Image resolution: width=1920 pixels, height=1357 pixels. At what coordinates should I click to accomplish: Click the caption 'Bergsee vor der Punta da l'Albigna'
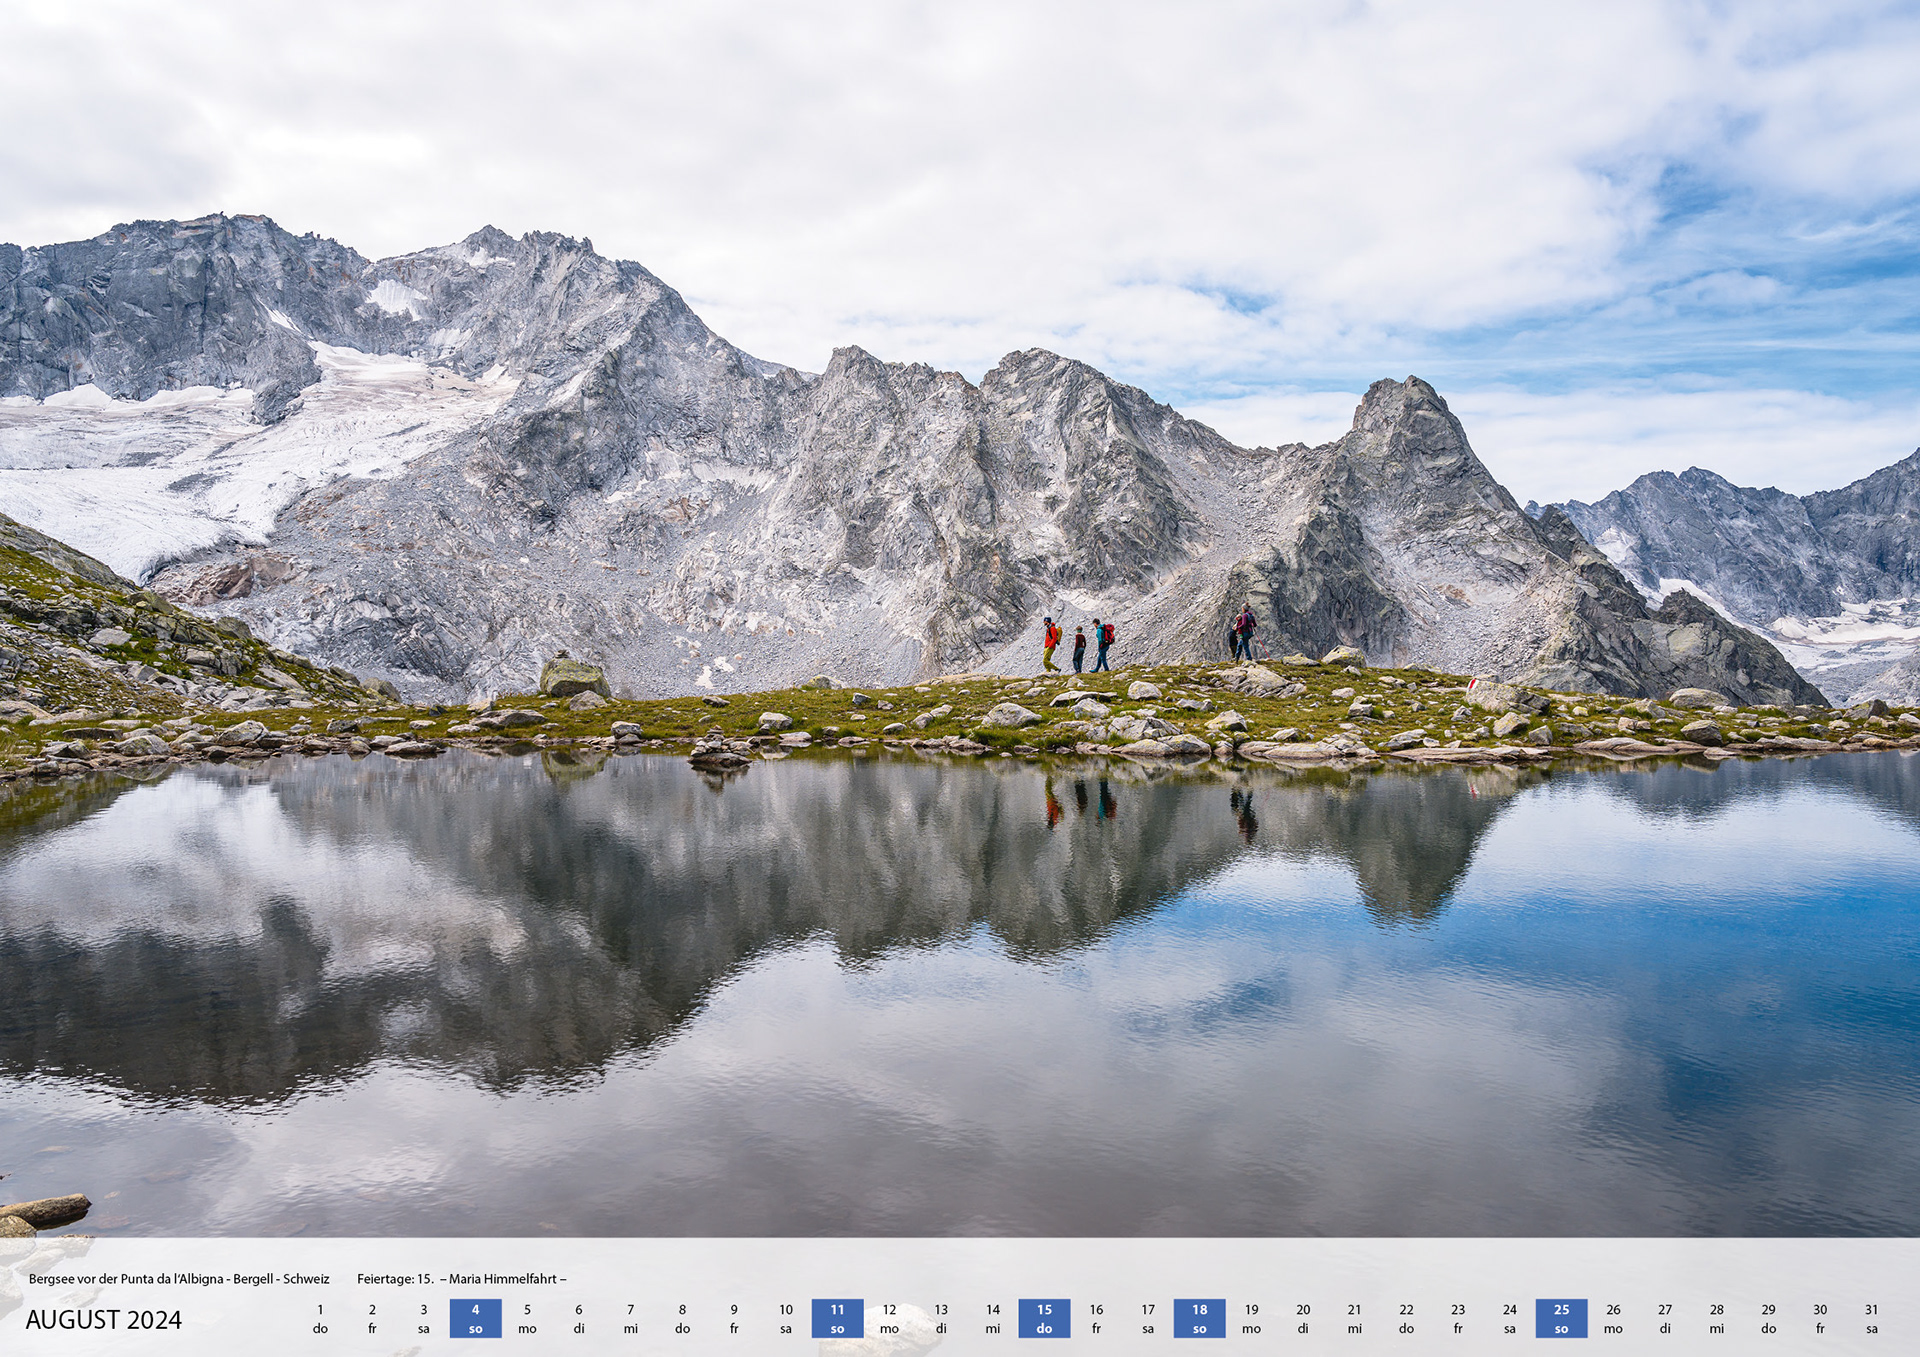pos(126,1279)
